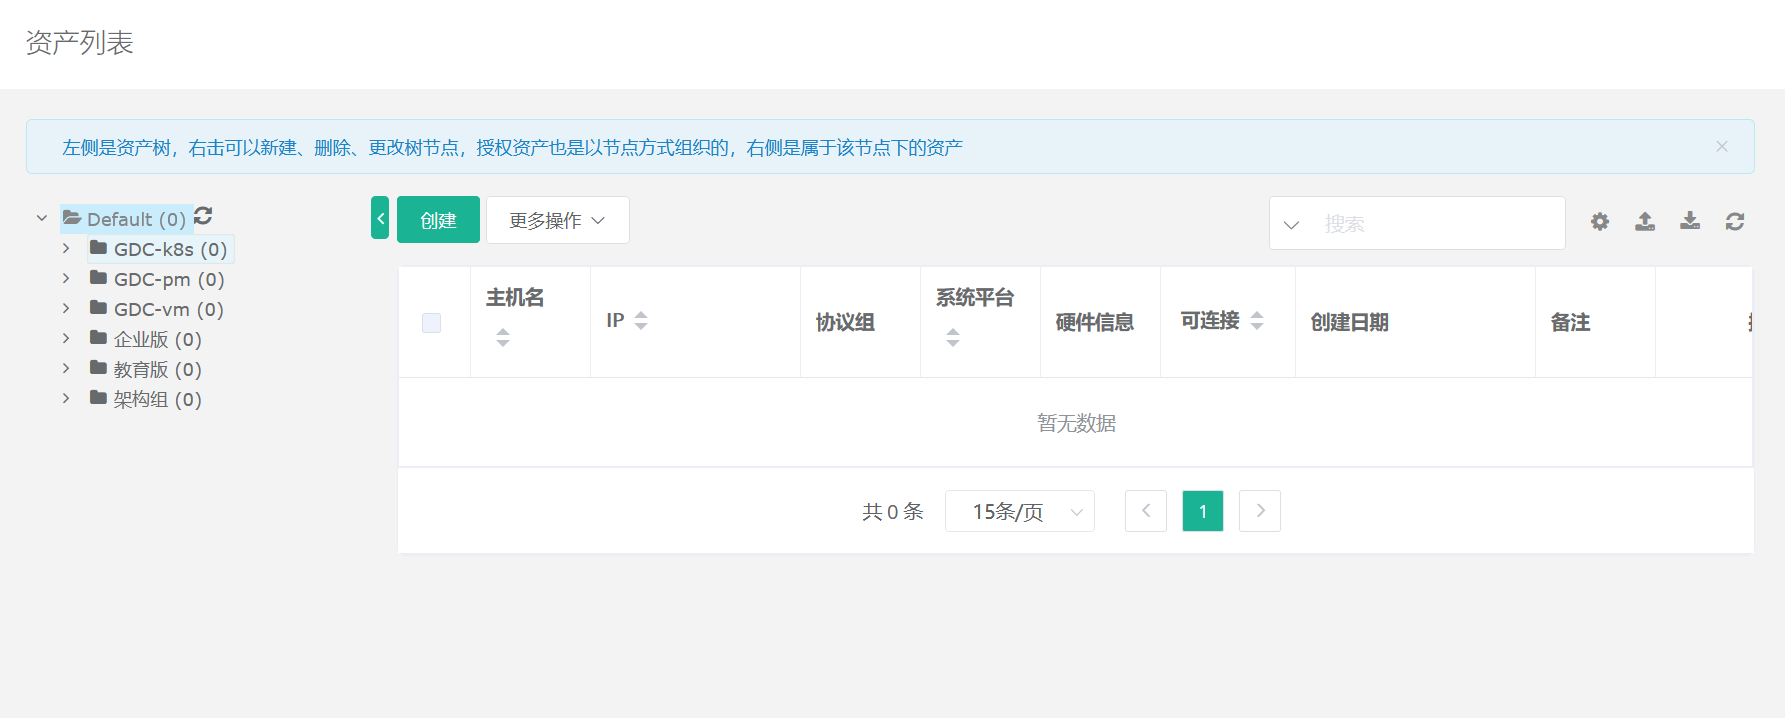Select 架构组 (0) tree label
Viewport: 1785px width, 718px height.
(x=158, y=399)
